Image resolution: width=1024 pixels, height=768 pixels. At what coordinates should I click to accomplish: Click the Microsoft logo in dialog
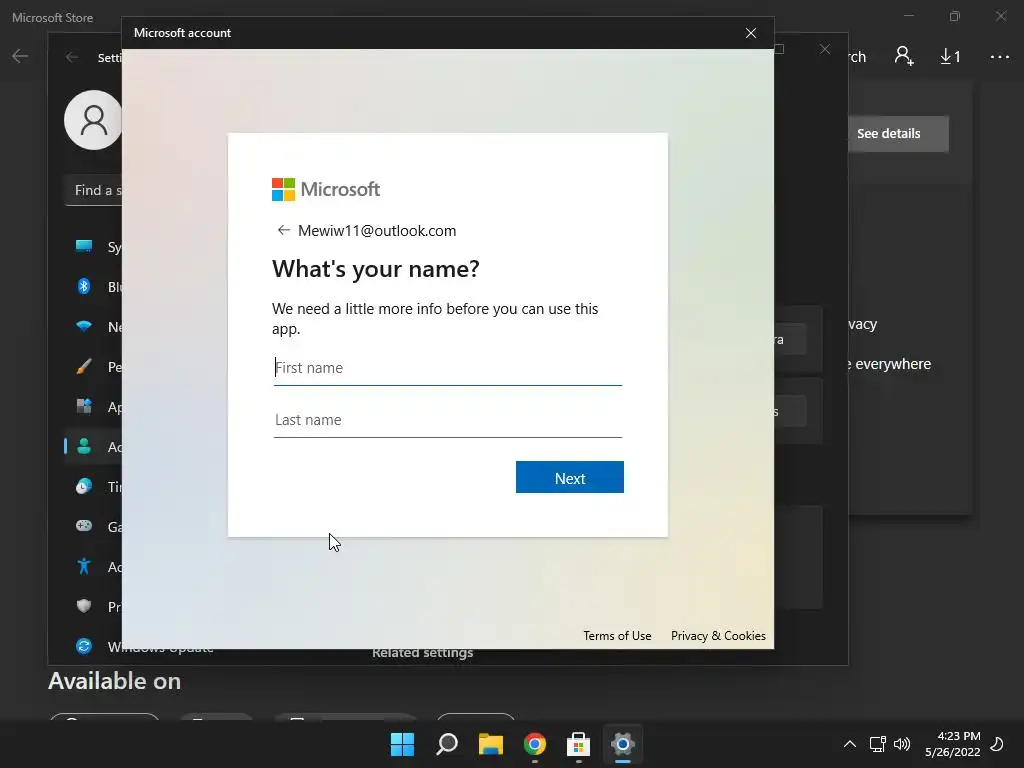pyautogui.click(x=325, y=189)
